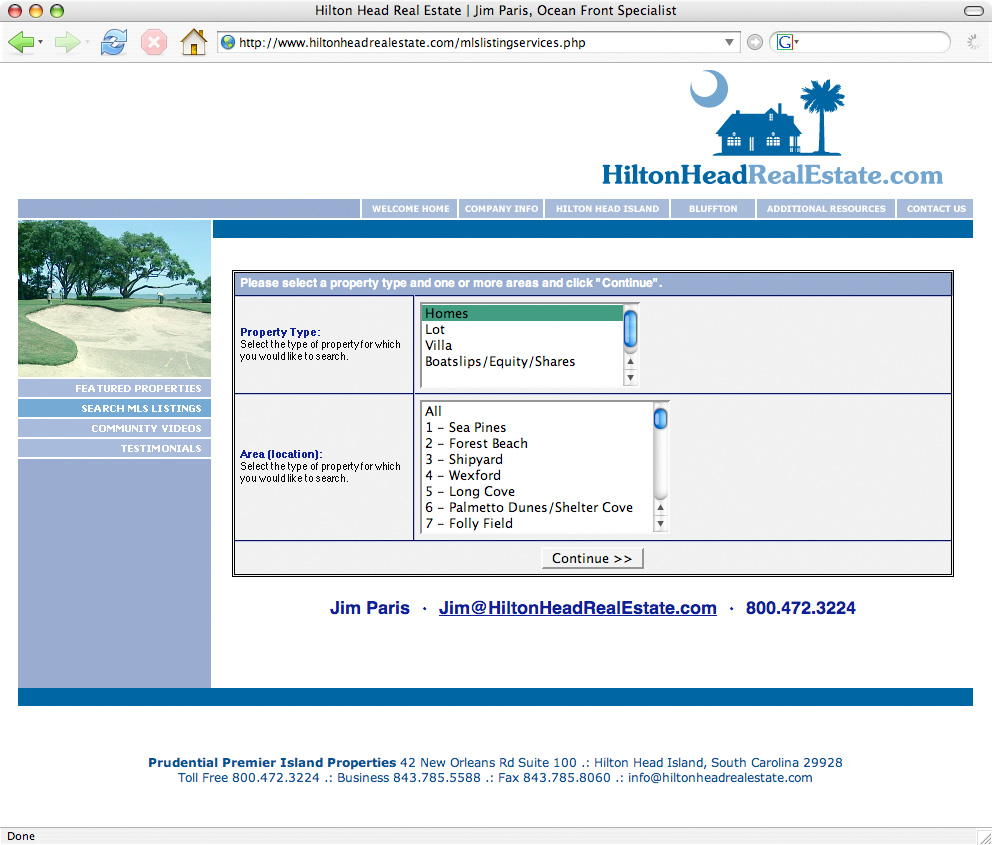Click the golf course photo thumbnail

115,299
